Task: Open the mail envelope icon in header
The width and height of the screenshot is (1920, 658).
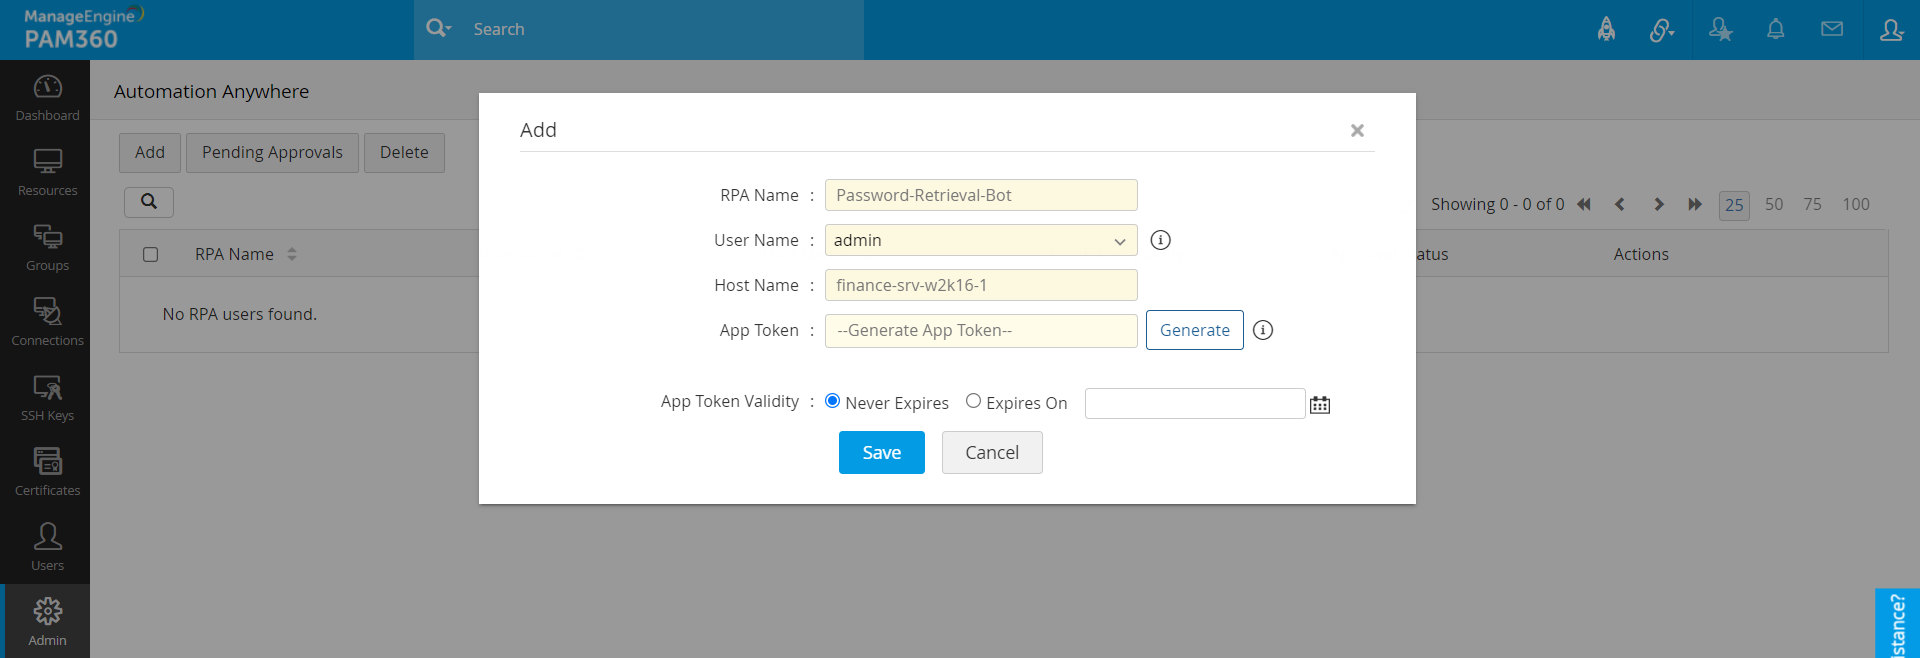Action: [1832, 29]
